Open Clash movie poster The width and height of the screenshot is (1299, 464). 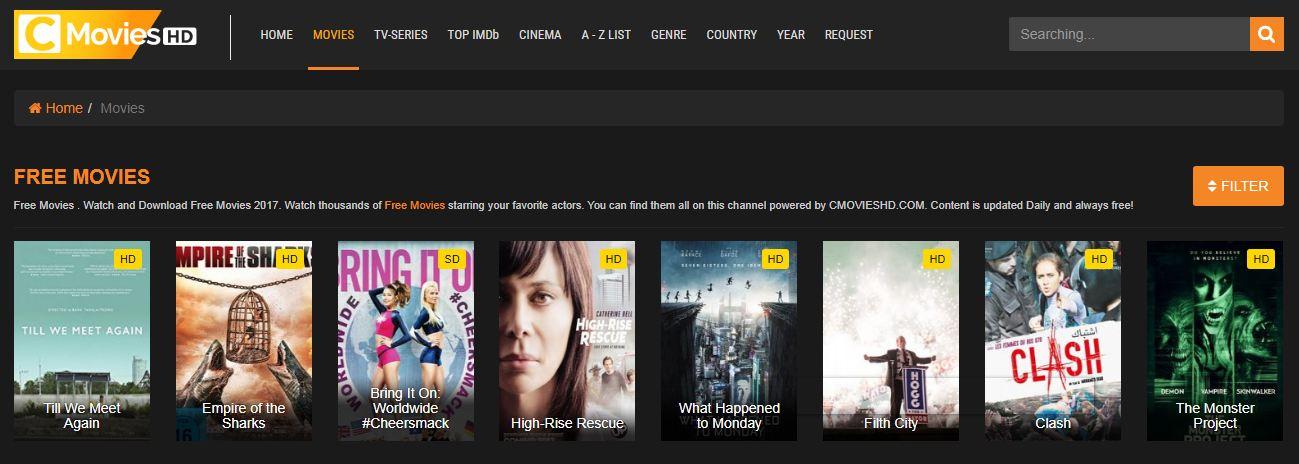[1053, 341]
